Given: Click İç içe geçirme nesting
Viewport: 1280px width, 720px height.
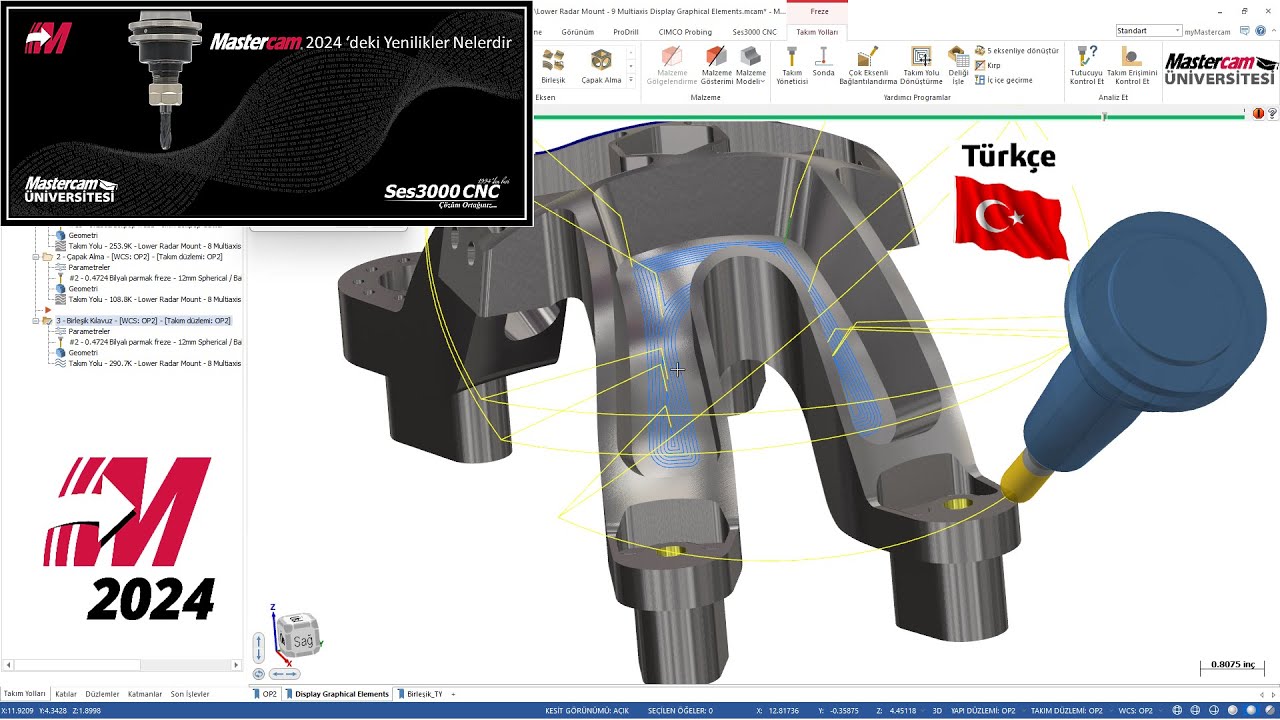Looking at the screenshot, I should coord(1003,80).
